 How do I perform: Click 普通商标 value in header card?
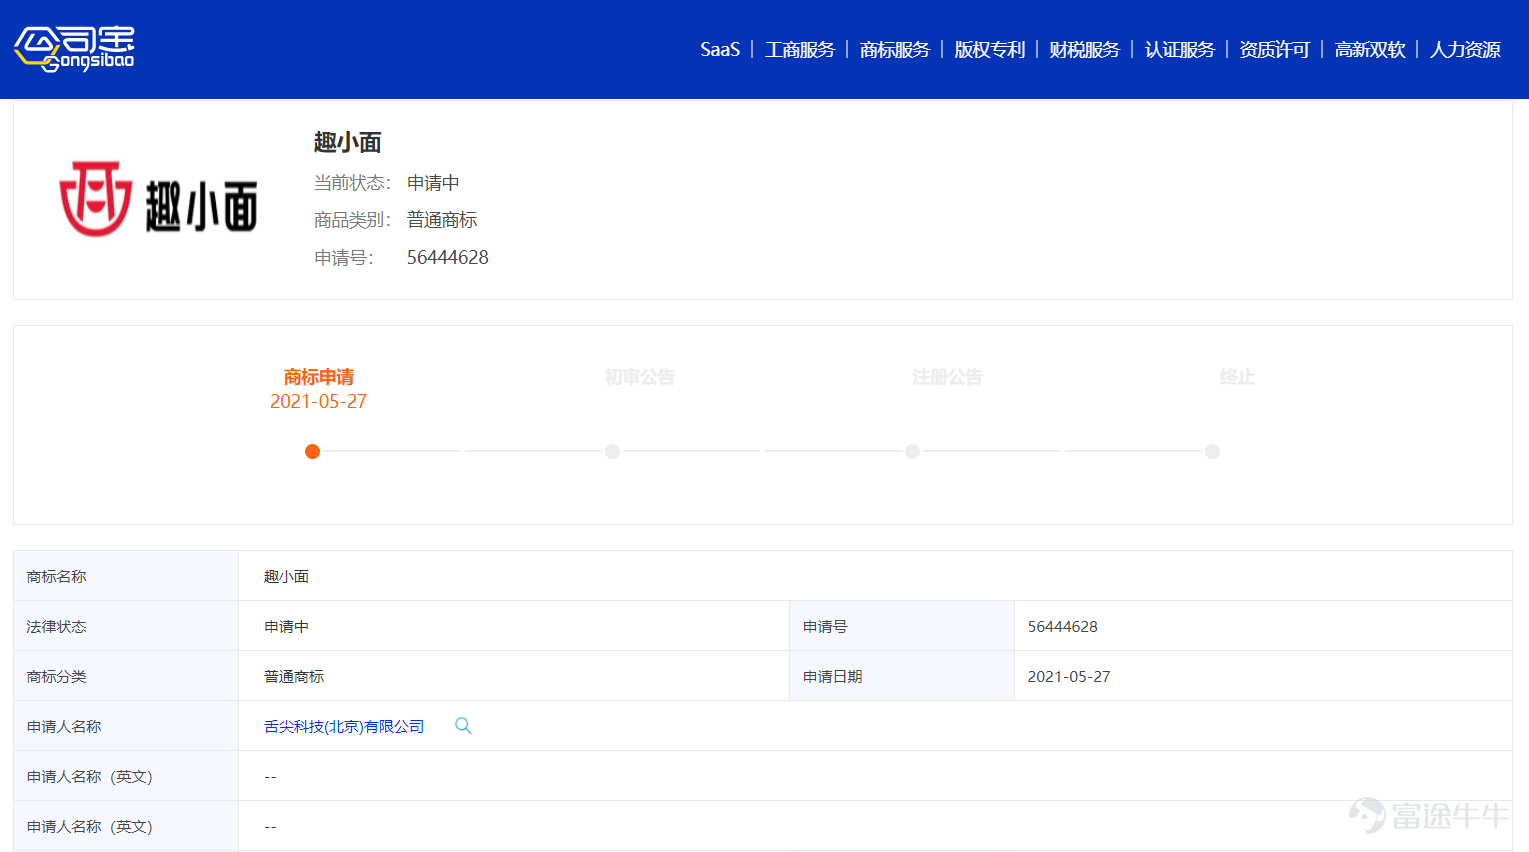click(442, 220)
